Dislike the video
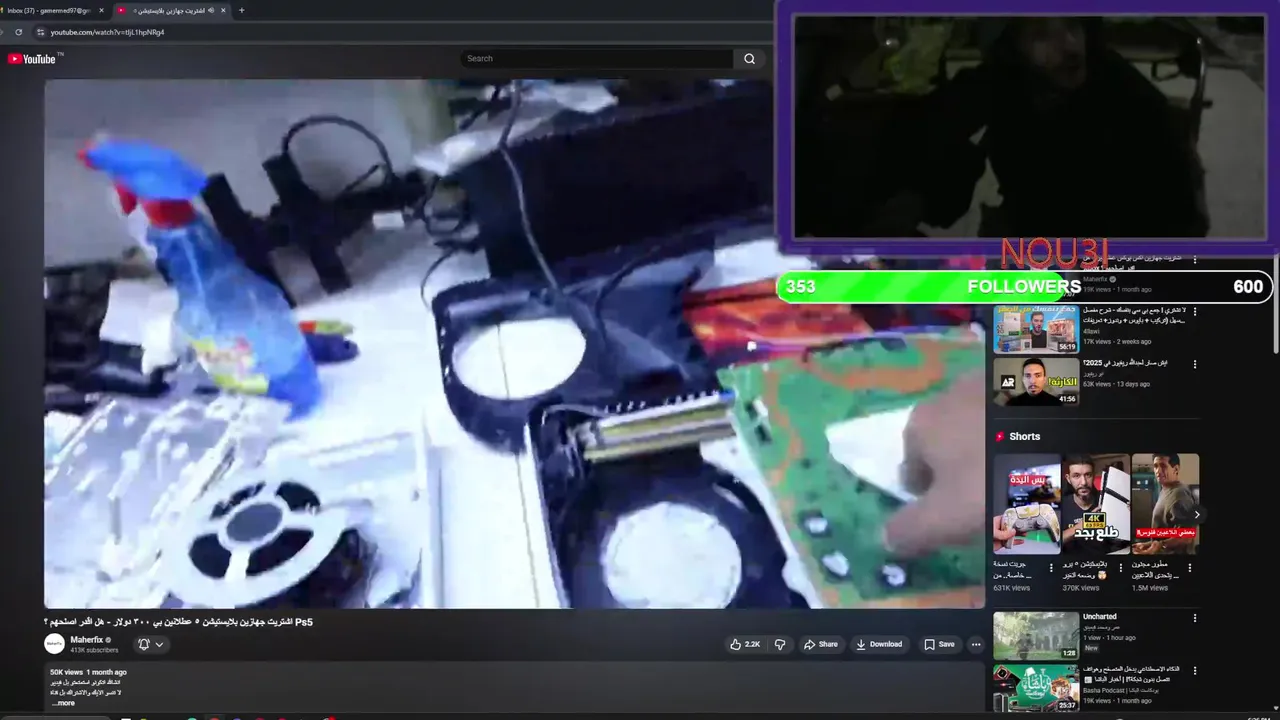This screenshot has height=720, width=1280. [x=780, y=644]
